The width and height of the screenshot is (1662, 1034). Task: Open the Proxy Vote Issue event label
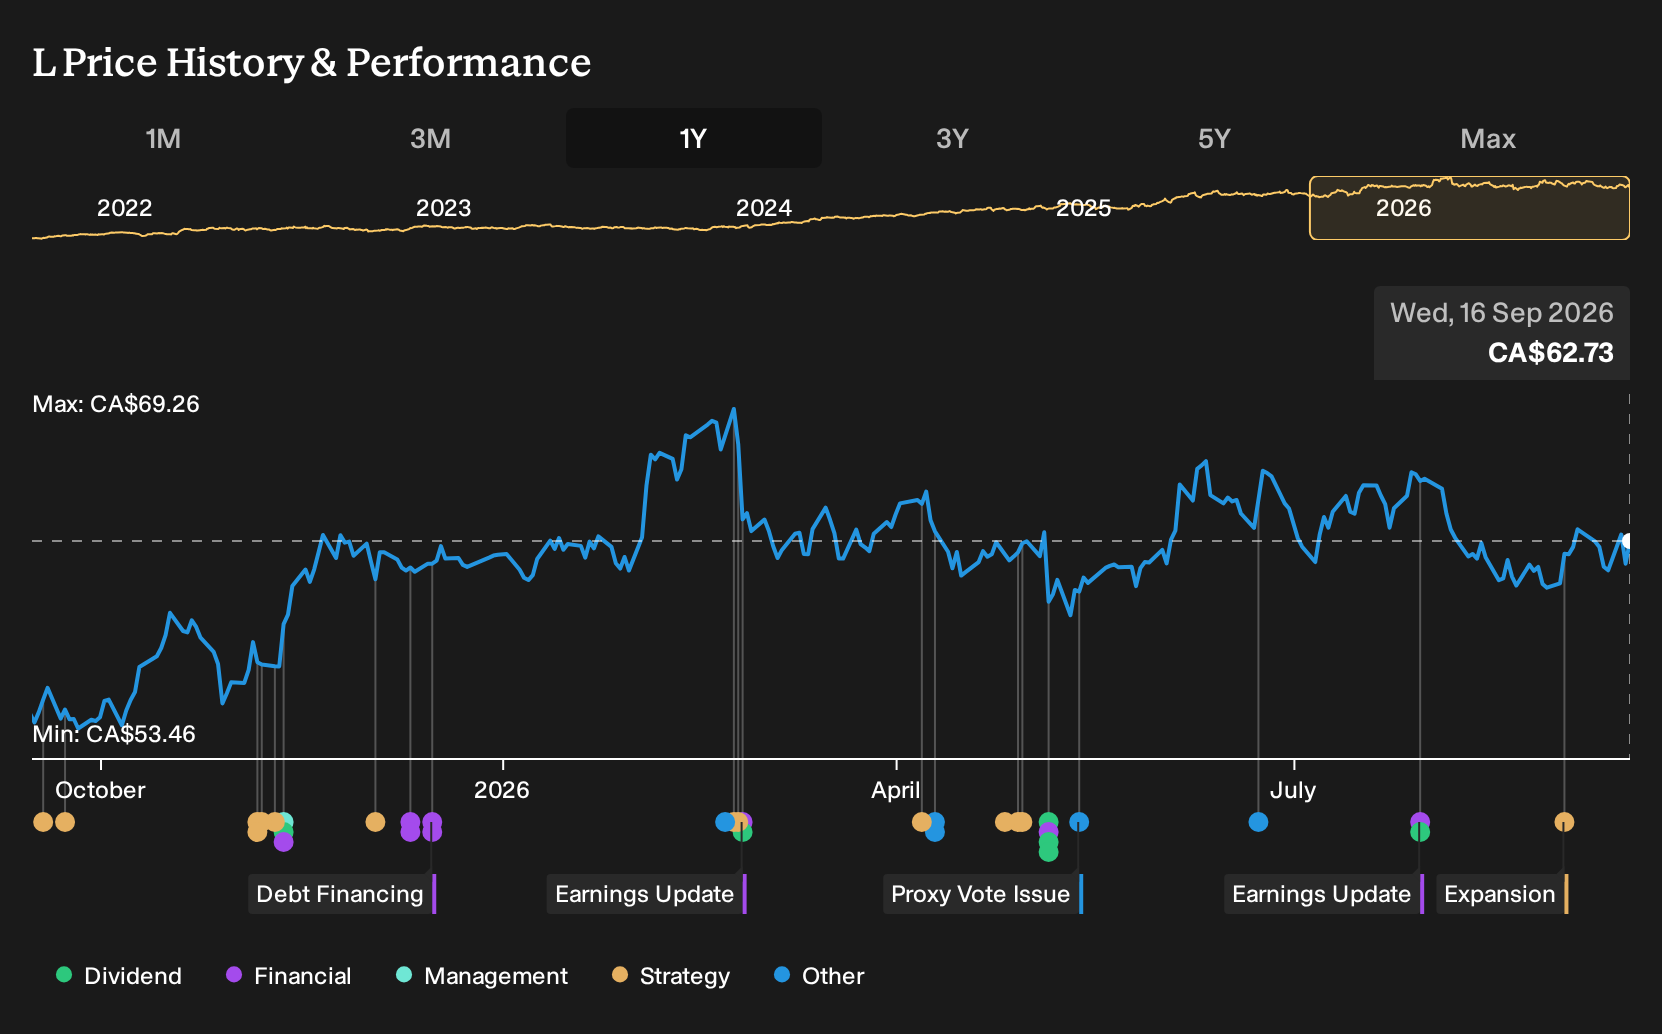pos(981,894)
